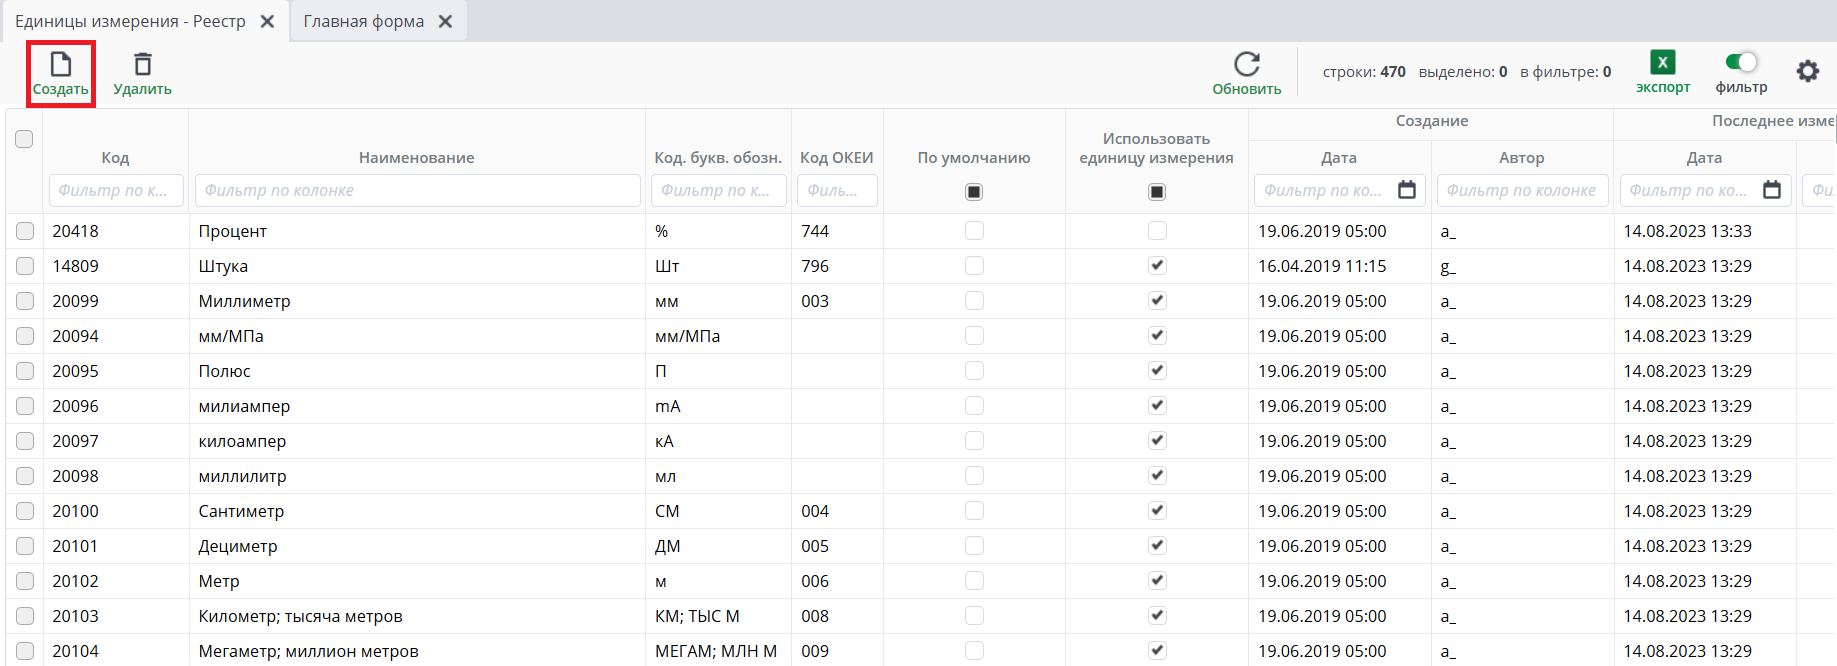
Task: Click the Удалить trash icon
Action: 143,65
